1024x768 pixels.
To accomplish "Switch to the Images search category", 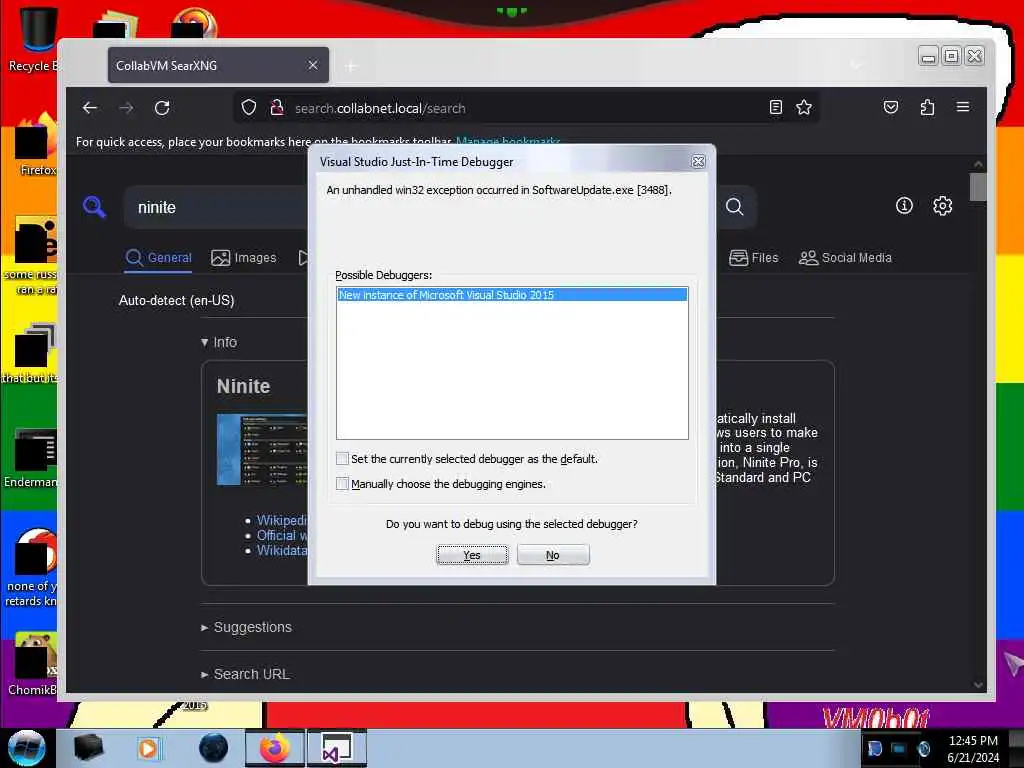I will coord(244,257).
